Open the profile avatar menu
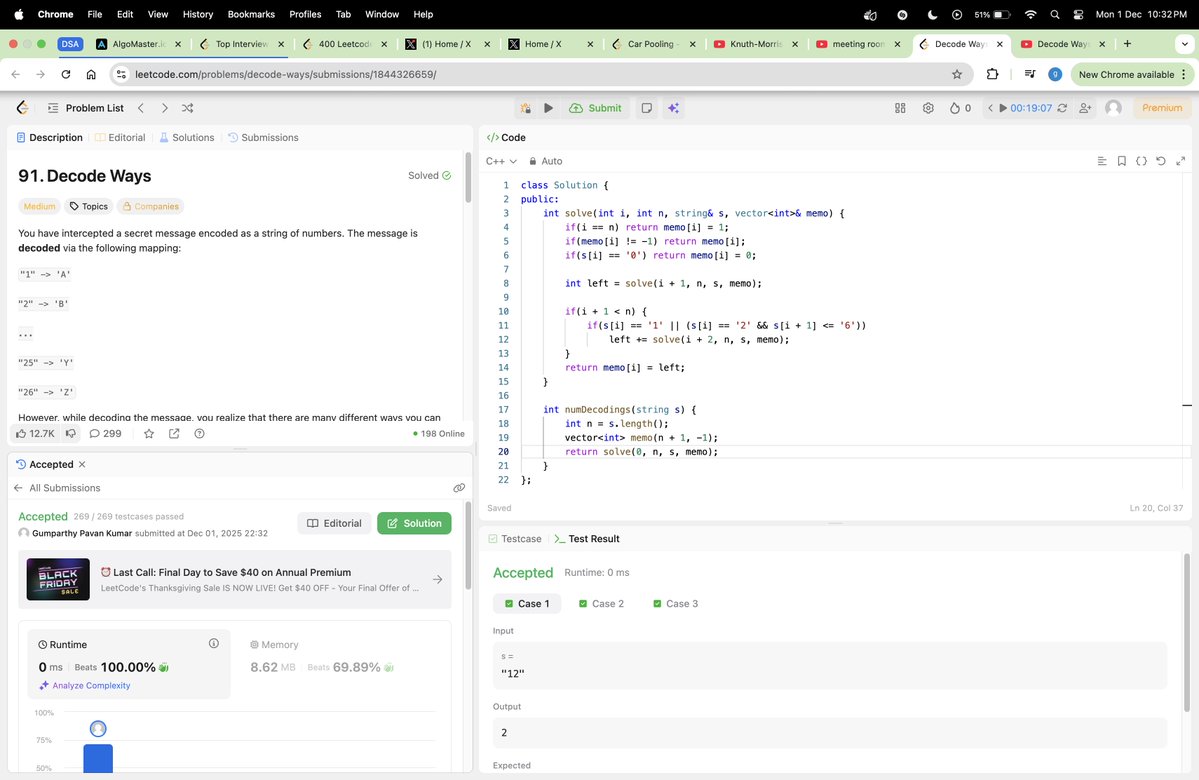 pyautogui.click(x=1113, y=108)
